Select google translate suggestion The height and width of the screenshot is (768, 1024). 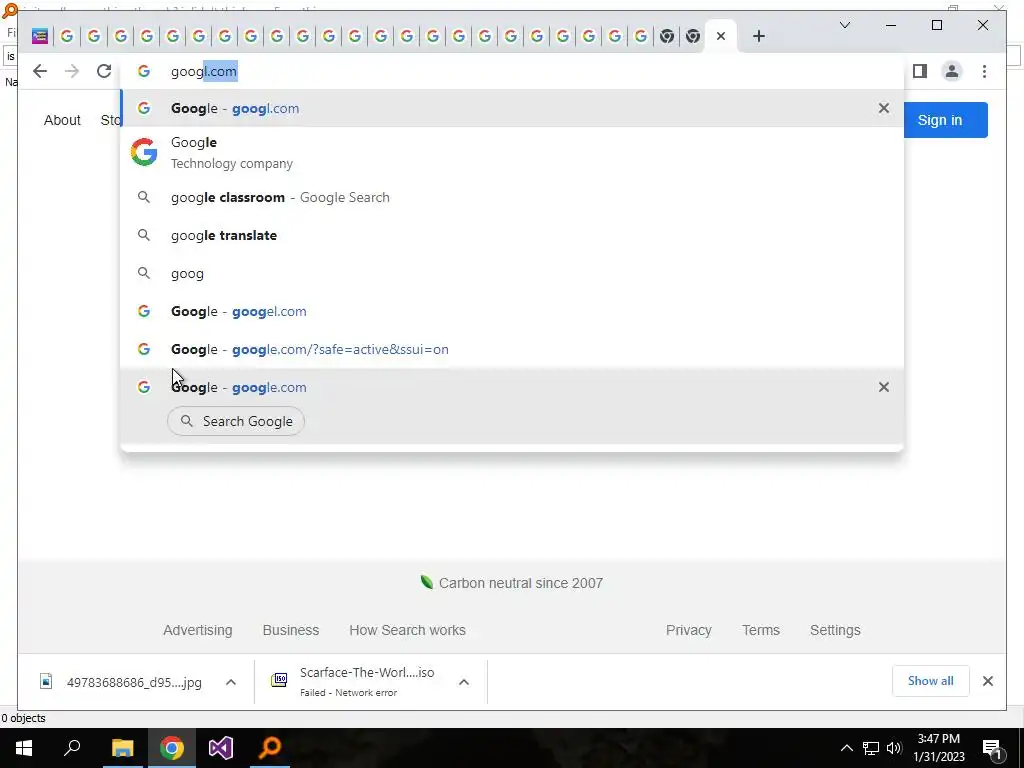(x=512, y=235)
